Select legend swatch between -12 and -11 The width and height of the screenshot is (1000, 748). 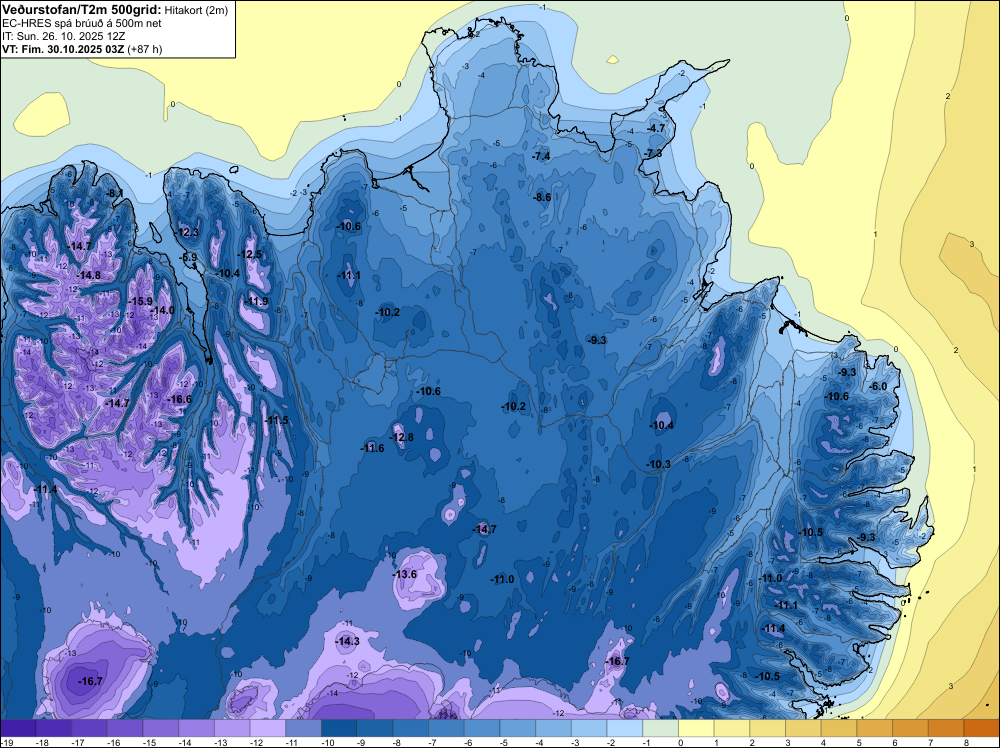(x=268, y=728)
